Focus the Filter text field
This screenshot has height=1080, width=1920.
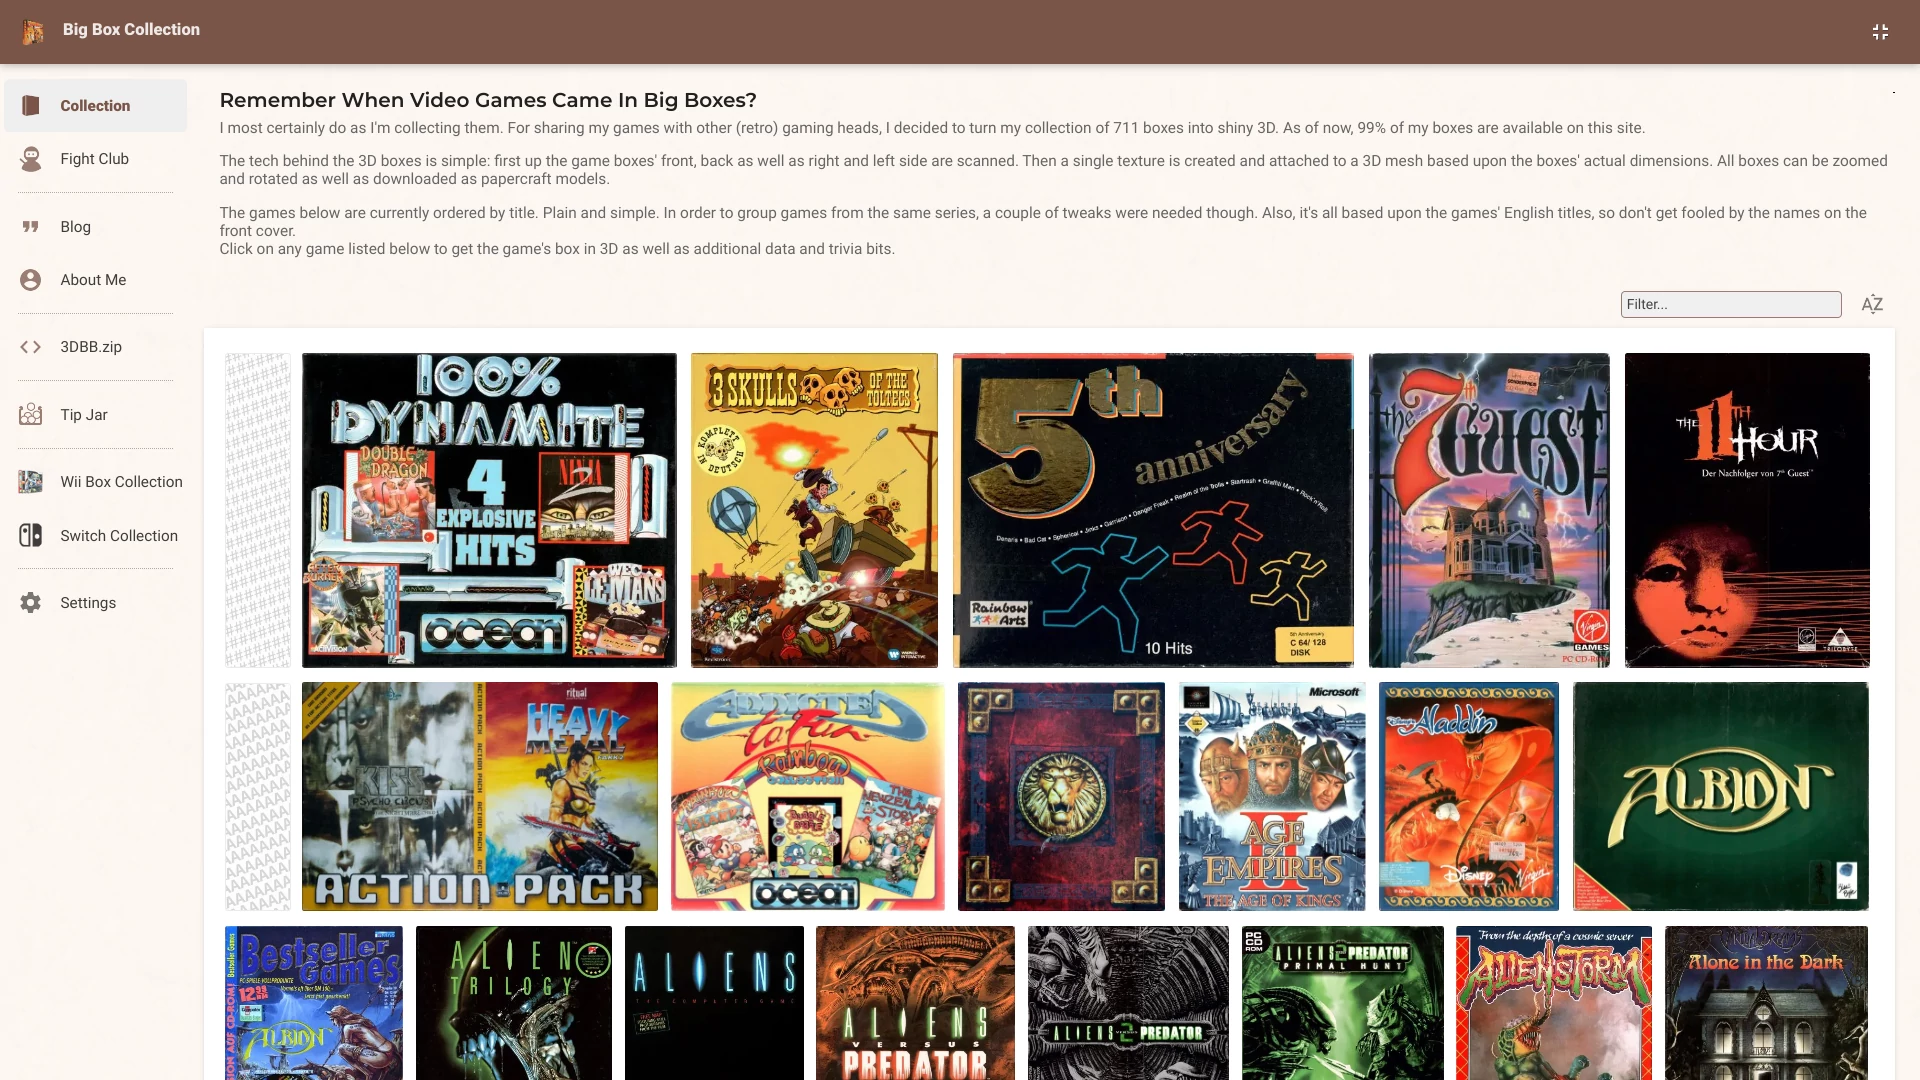(x=1731, y=304)
